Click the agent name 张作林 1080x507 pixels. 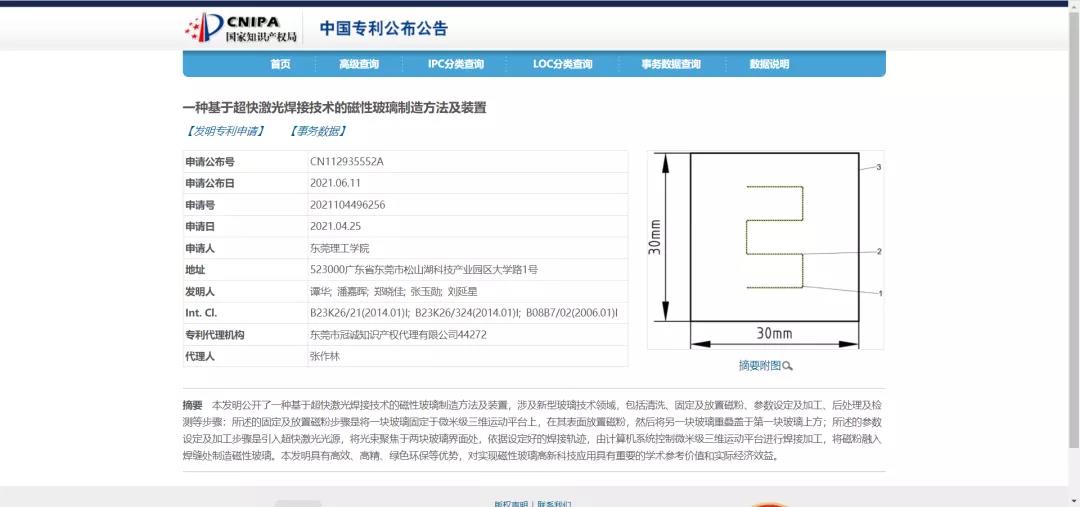click(x=326, y=356)
